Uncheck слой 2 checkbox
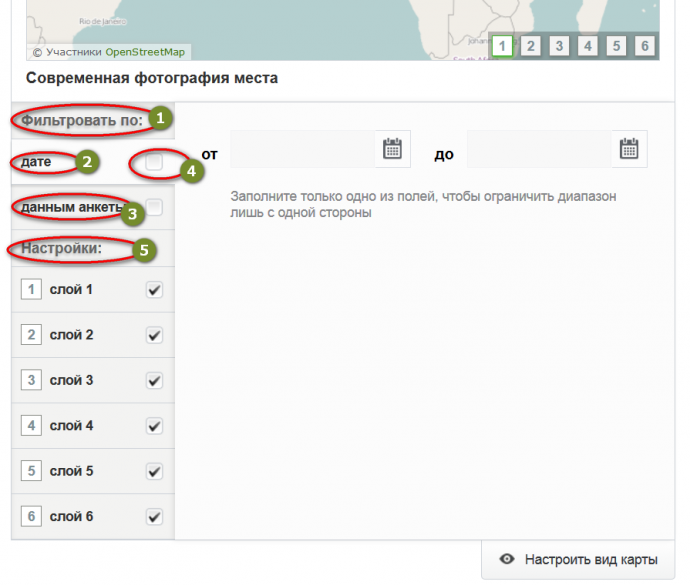690x585 pixels. tap(154, 335)
